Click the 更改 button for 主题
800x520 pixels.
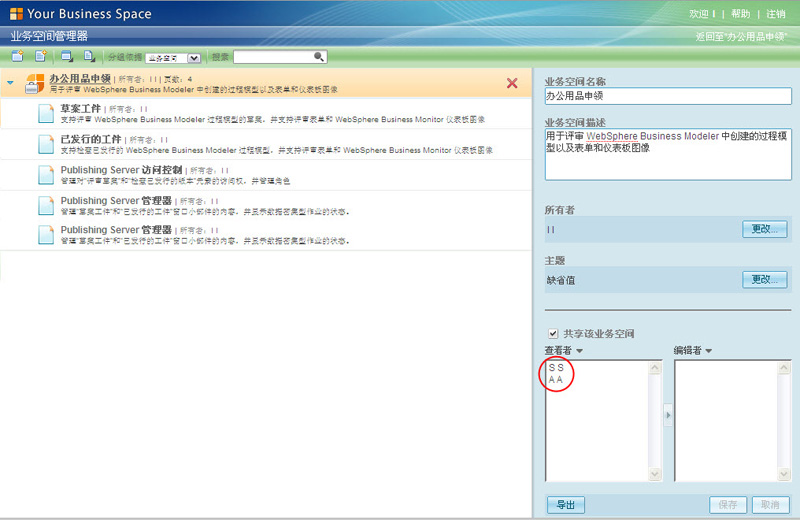[x=764, y=280]
